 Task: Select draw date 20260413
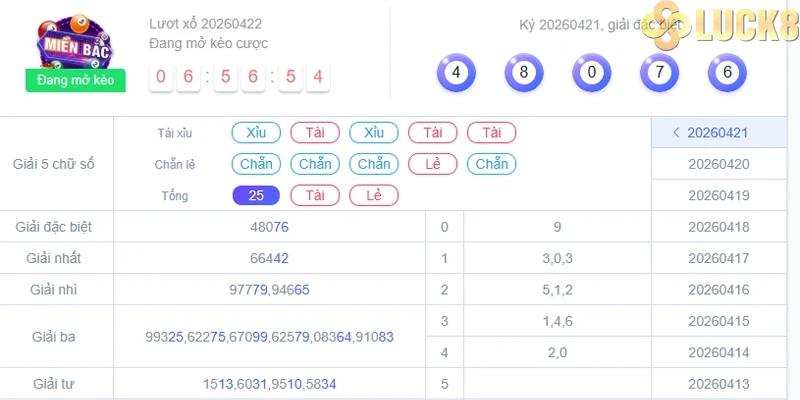pos(719,384)
